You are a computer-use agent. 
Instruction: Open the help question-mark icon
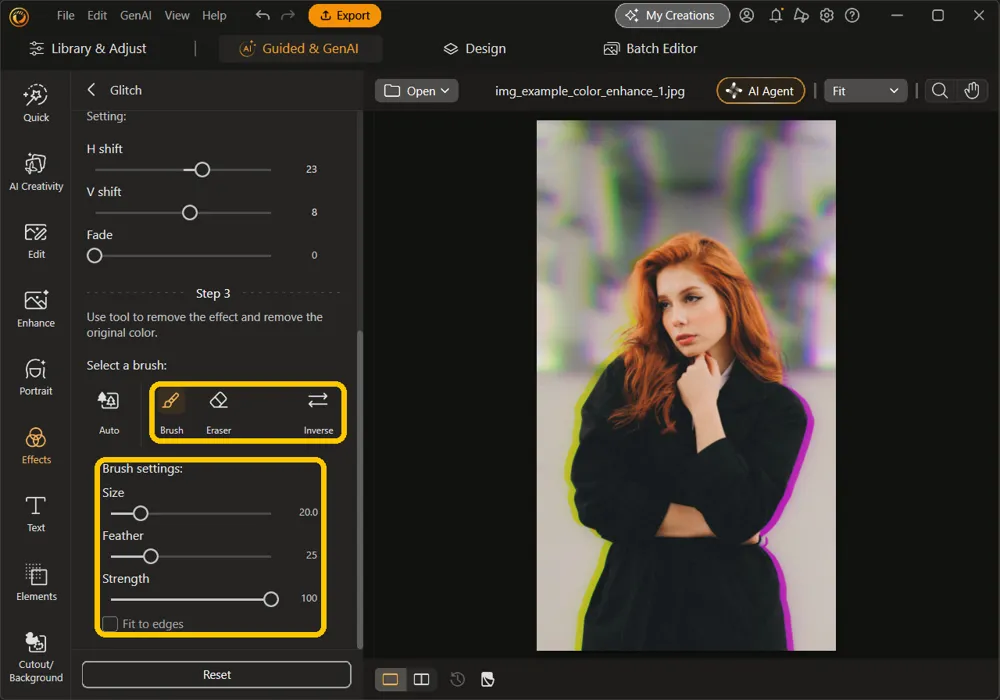(852, 15)
